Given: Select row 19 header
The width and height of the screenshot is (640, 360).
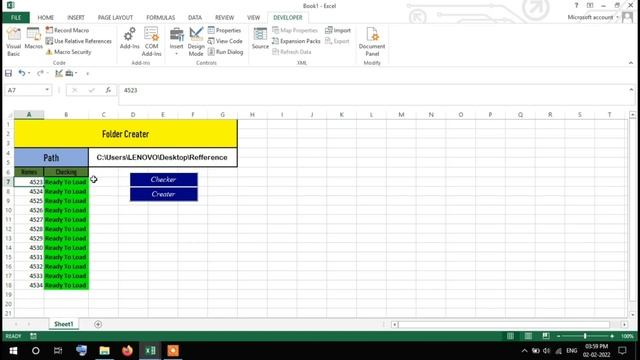Looking at the screenshot, I should 8,295.
